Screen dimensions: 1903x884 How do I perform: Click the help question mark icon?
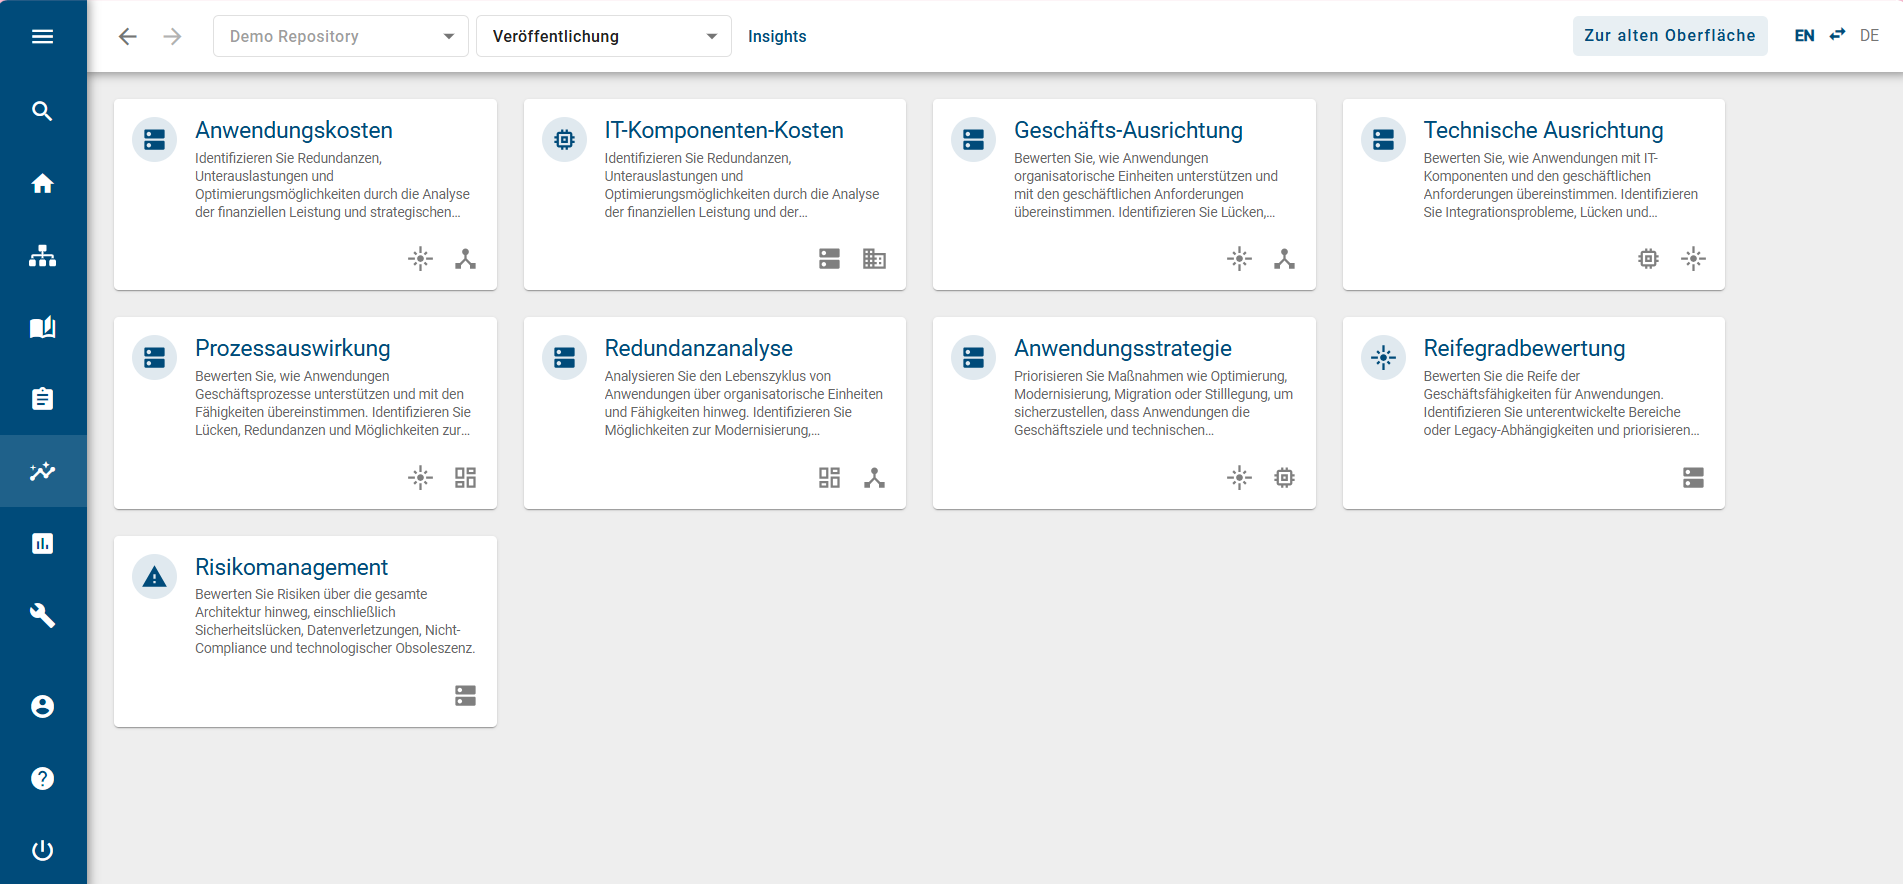click(x=42, y=779)
